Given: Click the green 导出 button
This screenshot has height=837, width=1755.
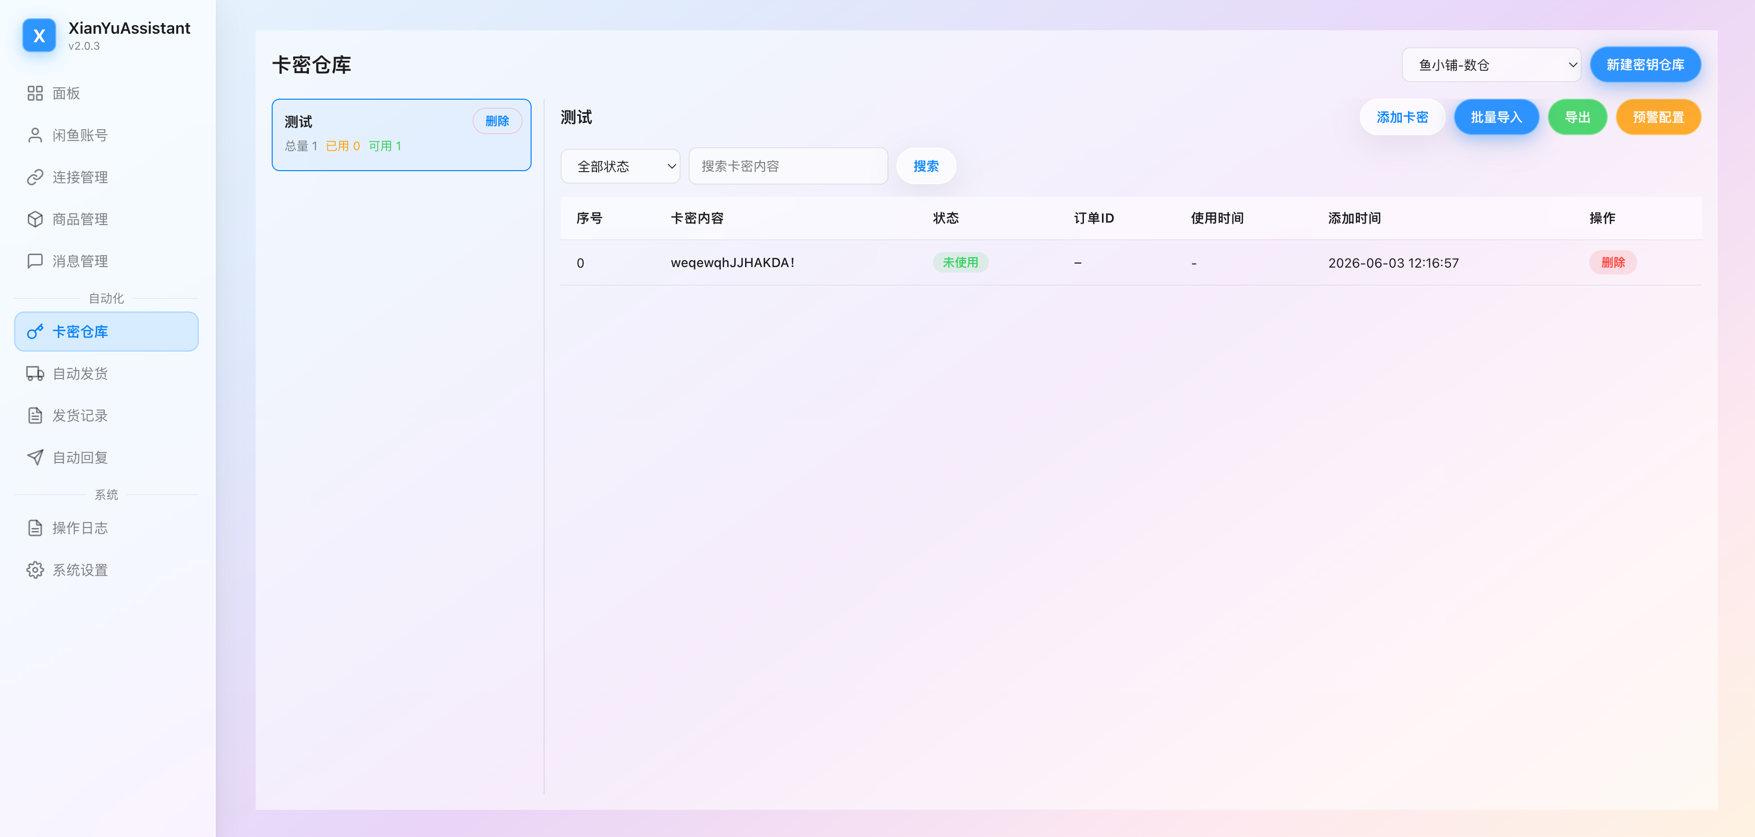Looking at the screenshot, I should pyautogui.click(x=1577, y=117).
